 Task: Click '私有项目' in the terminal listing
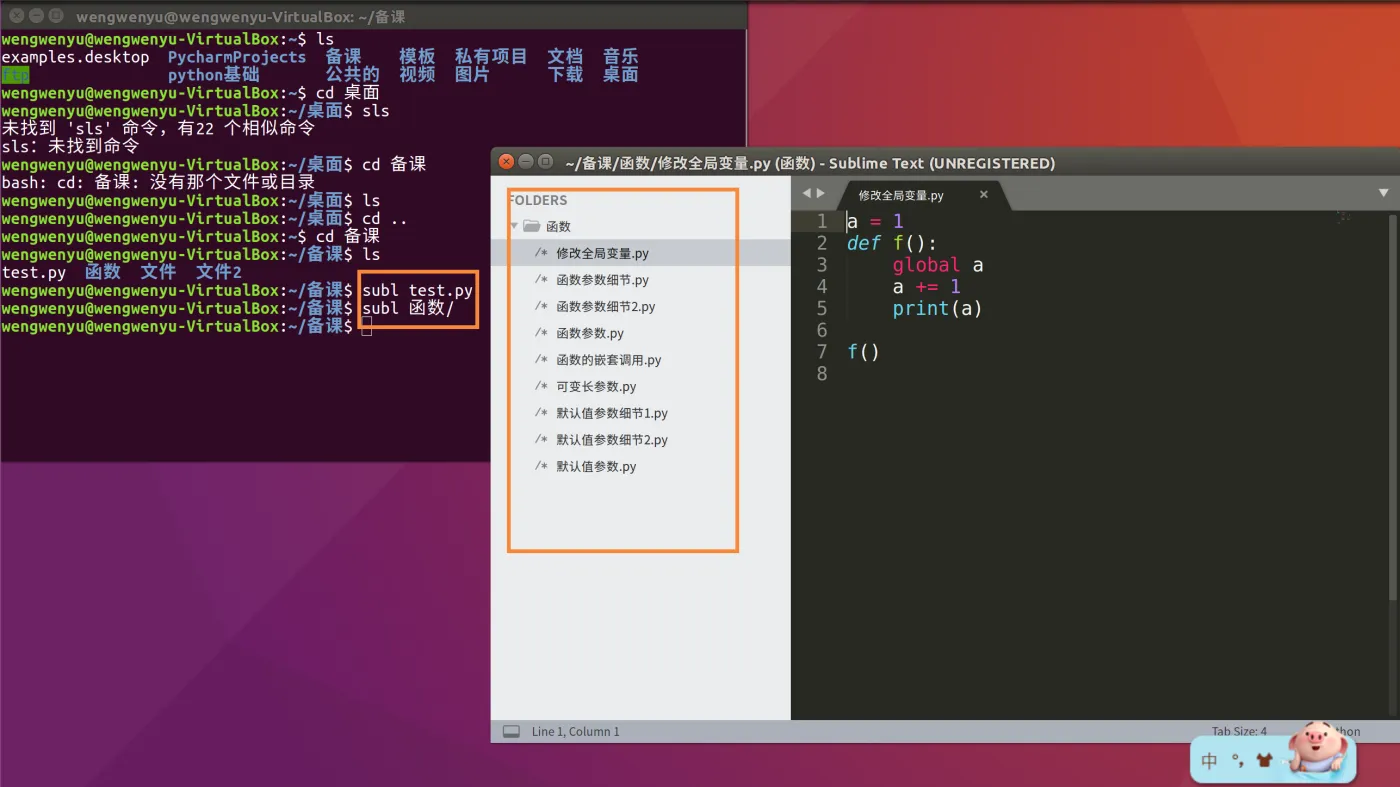click(491, 57)
